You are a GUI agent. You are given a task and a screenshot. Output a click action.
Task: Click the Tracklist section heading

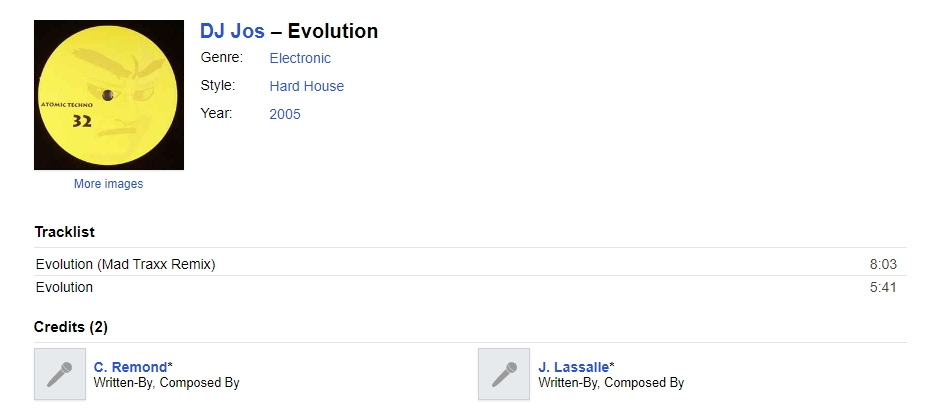coord(64,232)
